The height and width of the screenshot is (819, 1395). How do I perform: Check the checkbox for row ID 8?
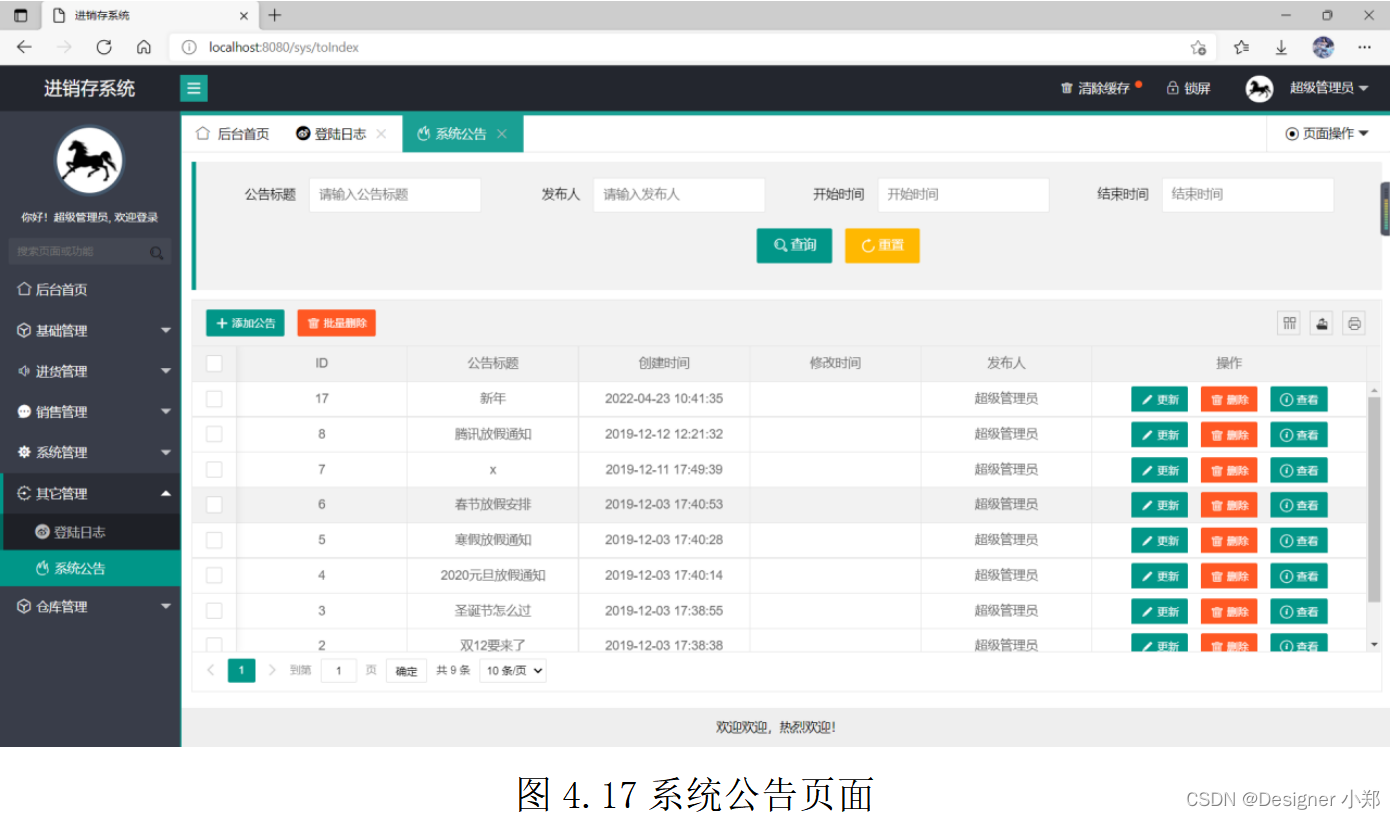pos(214,434)
